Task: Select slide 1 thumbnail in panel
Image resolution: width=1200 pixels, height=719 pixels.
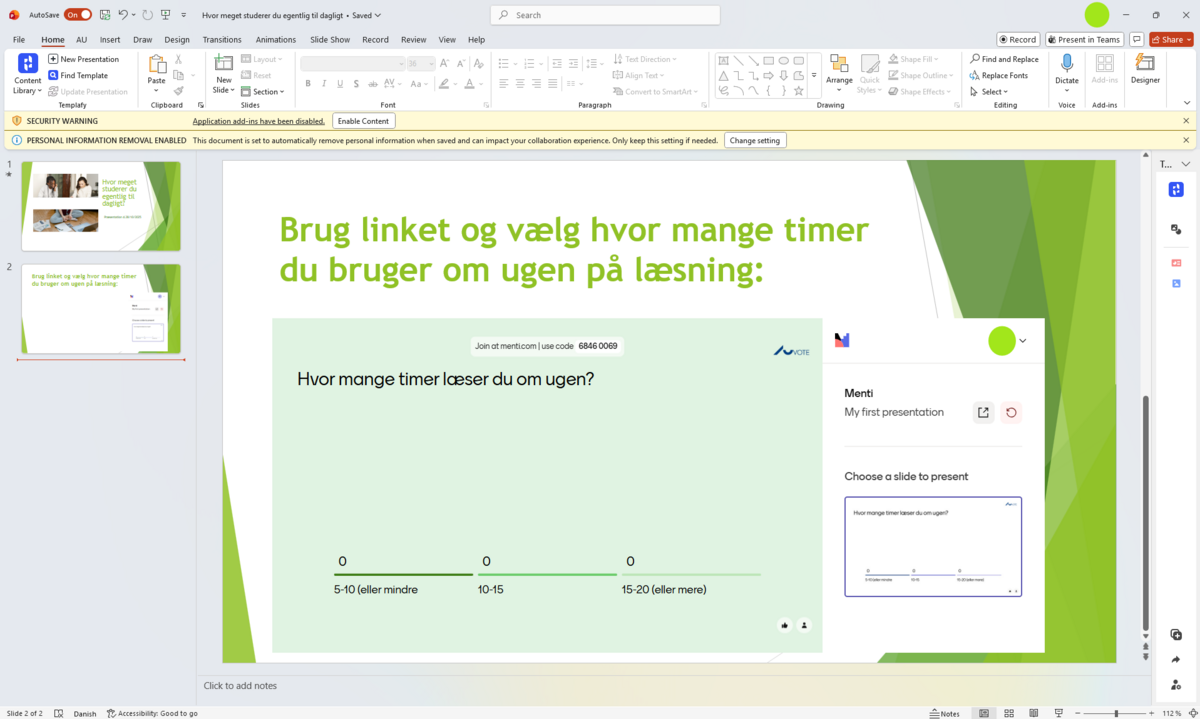Action: click(101, 206)
